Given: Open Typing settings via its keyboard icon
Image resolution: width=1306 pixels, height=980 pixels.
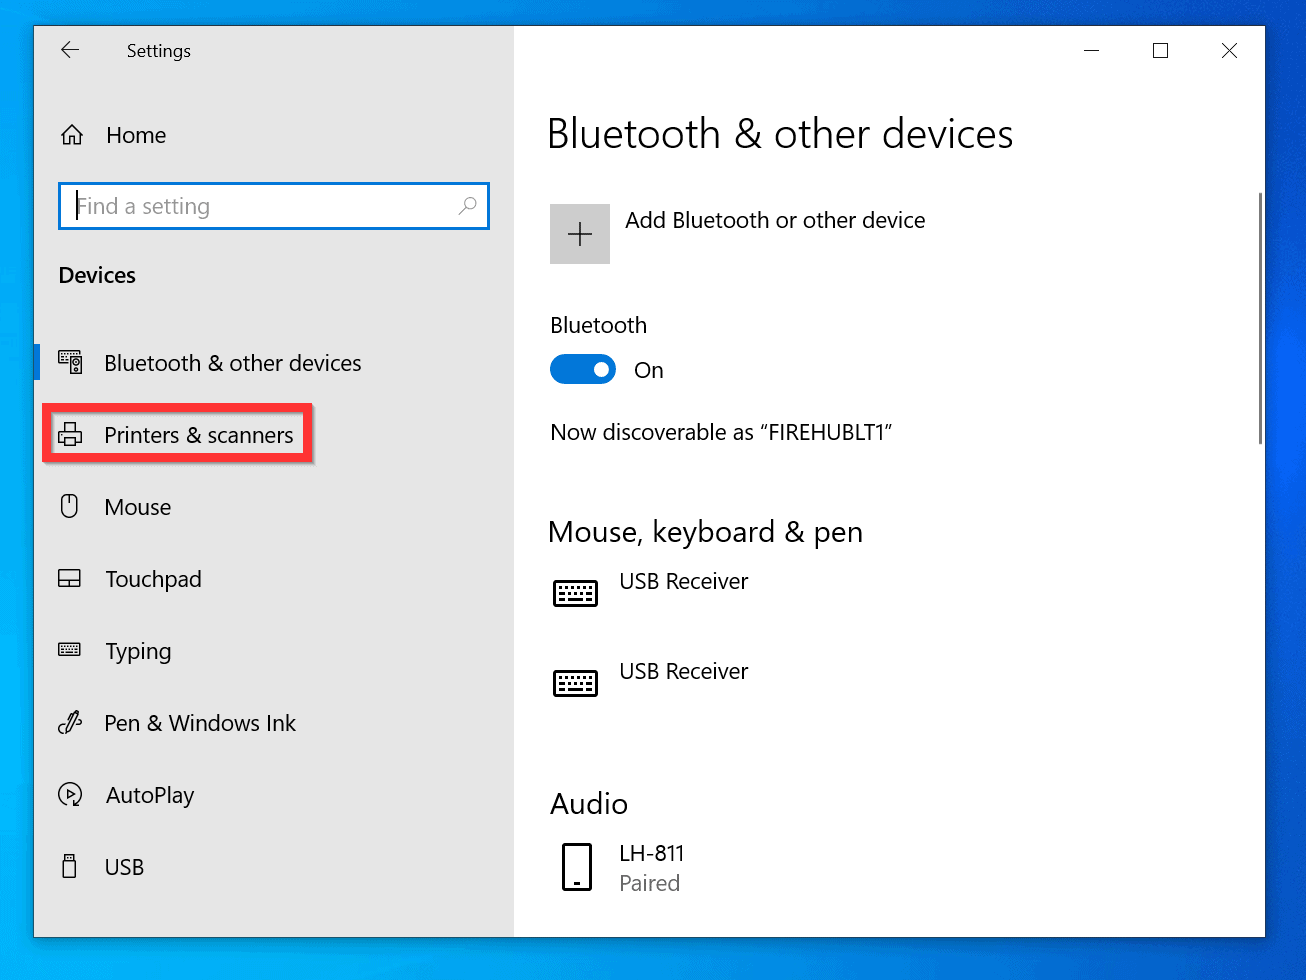Looking at the screenshot, I should tap(69, 650).
